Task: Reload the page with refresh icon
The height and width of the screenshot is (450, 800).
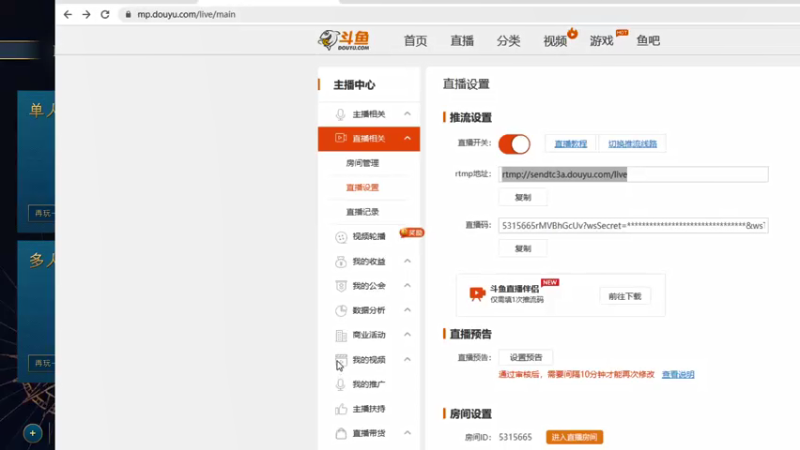Action: tap(105, 14)
